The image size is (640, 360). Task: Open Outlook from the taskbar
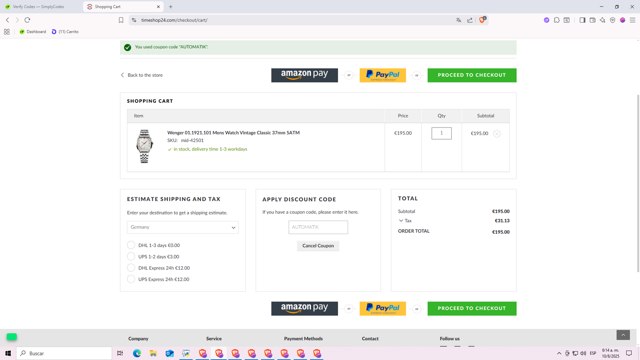click(169, 353)
